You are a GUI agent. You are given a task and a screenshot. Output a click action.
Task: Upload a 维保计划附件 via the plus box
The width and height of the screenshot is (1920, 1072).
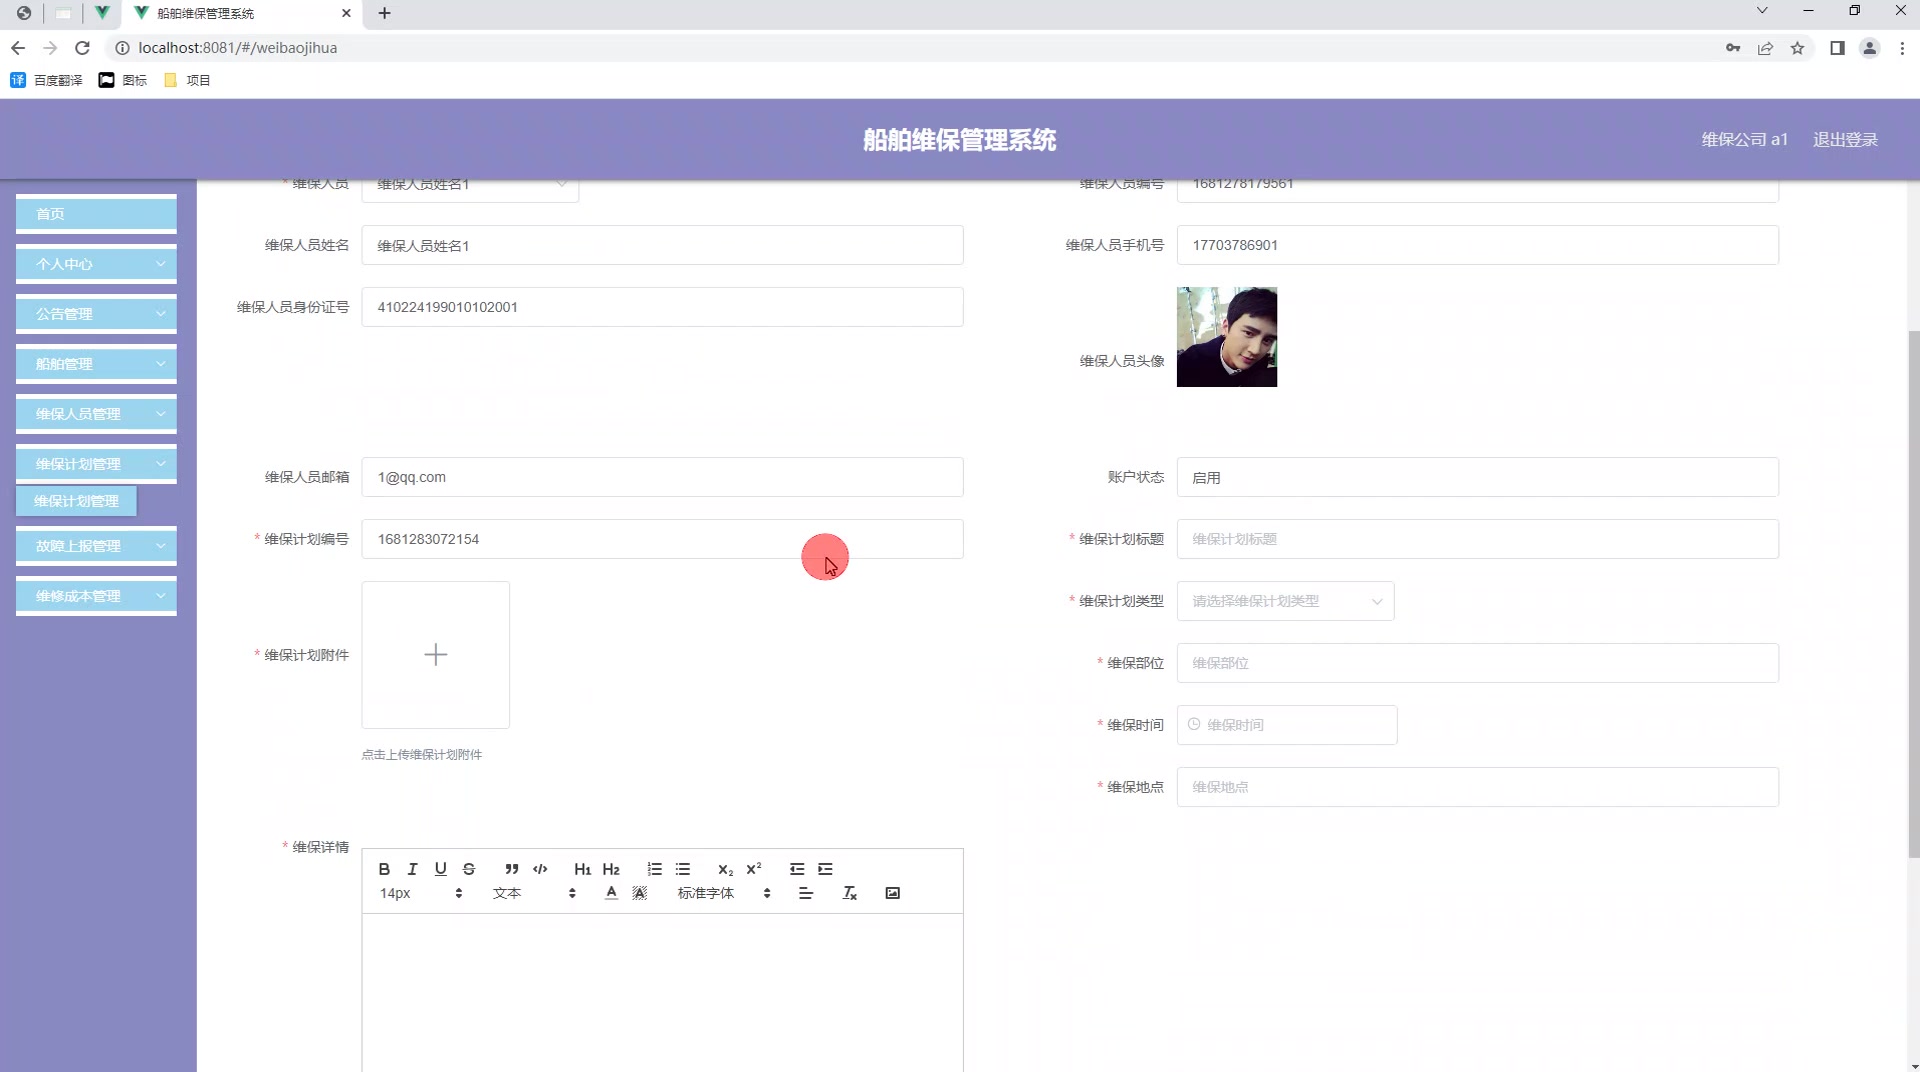coord(435,655)
